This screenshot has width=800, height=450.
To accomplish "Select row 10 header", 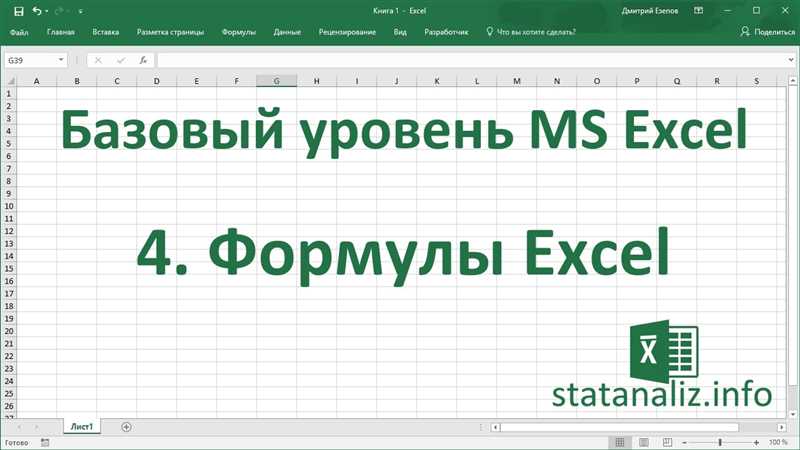I will click(9, 206).
